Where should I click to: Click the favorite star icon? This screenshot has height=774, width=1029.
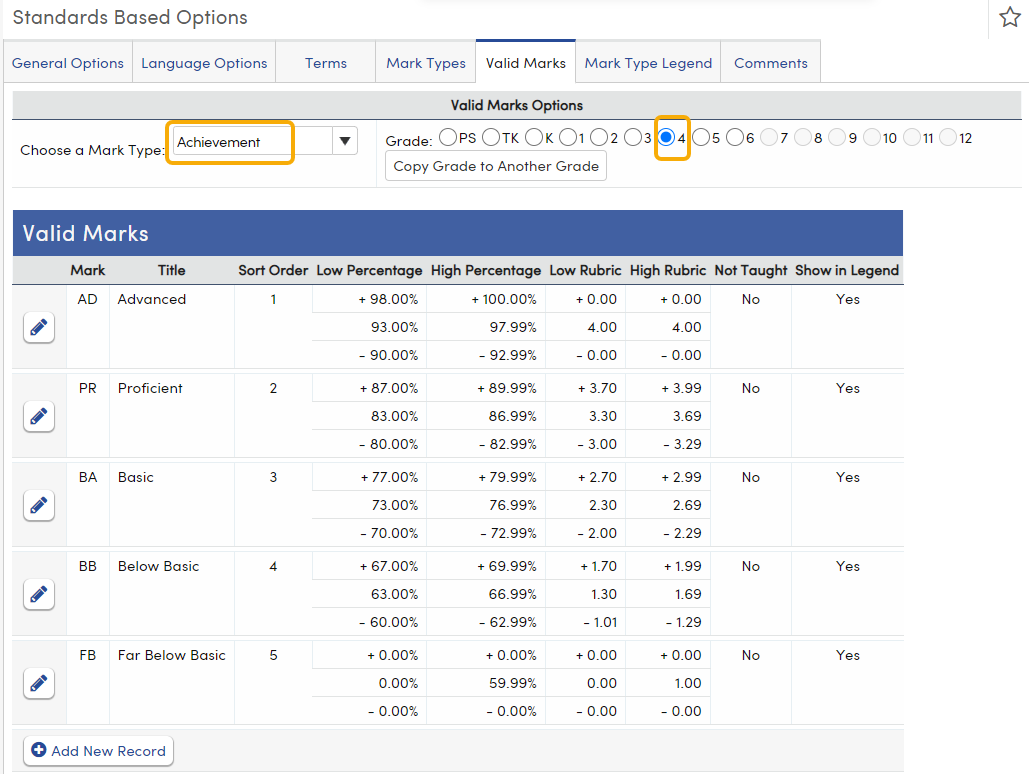tap(1009, 17)
